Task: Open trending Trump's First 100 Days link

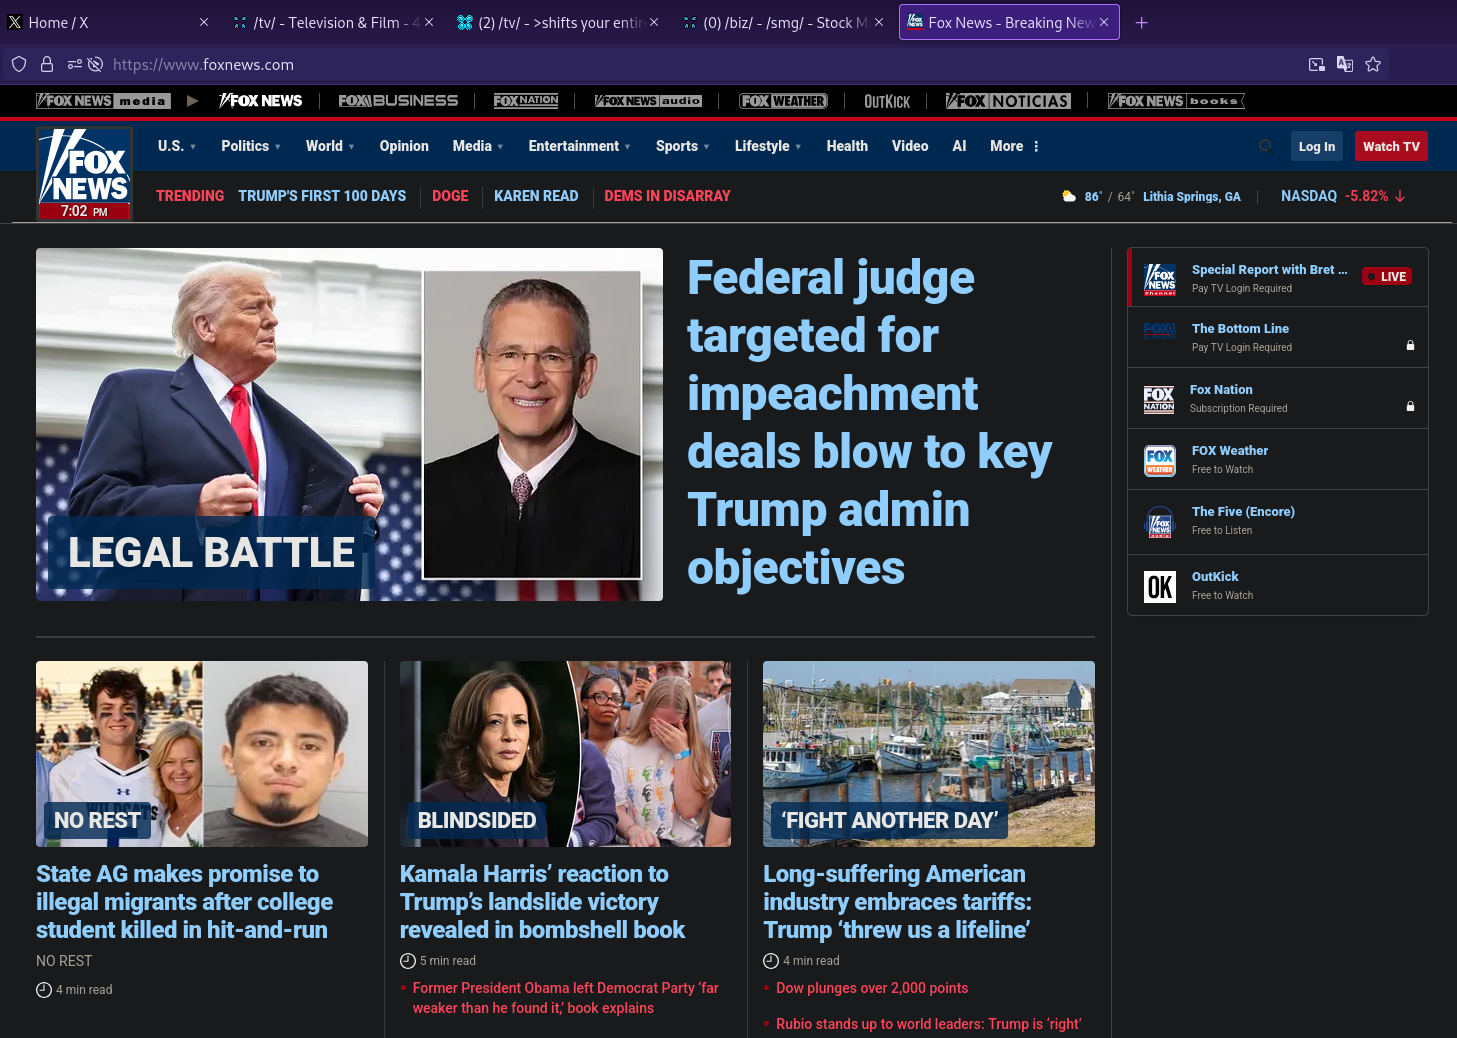Action: [x=322, y=196]
